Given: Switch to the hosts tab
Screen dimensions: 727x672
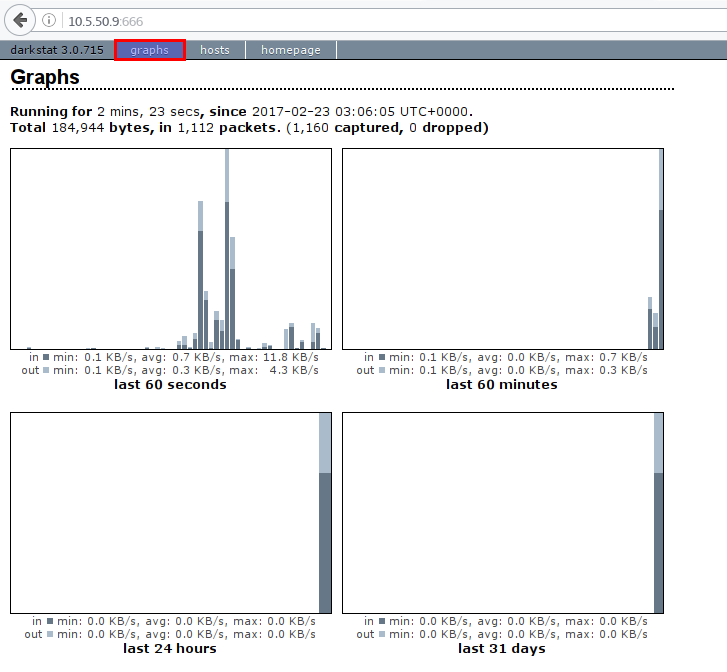Looking at the screenshot, I should coord(215,50).
